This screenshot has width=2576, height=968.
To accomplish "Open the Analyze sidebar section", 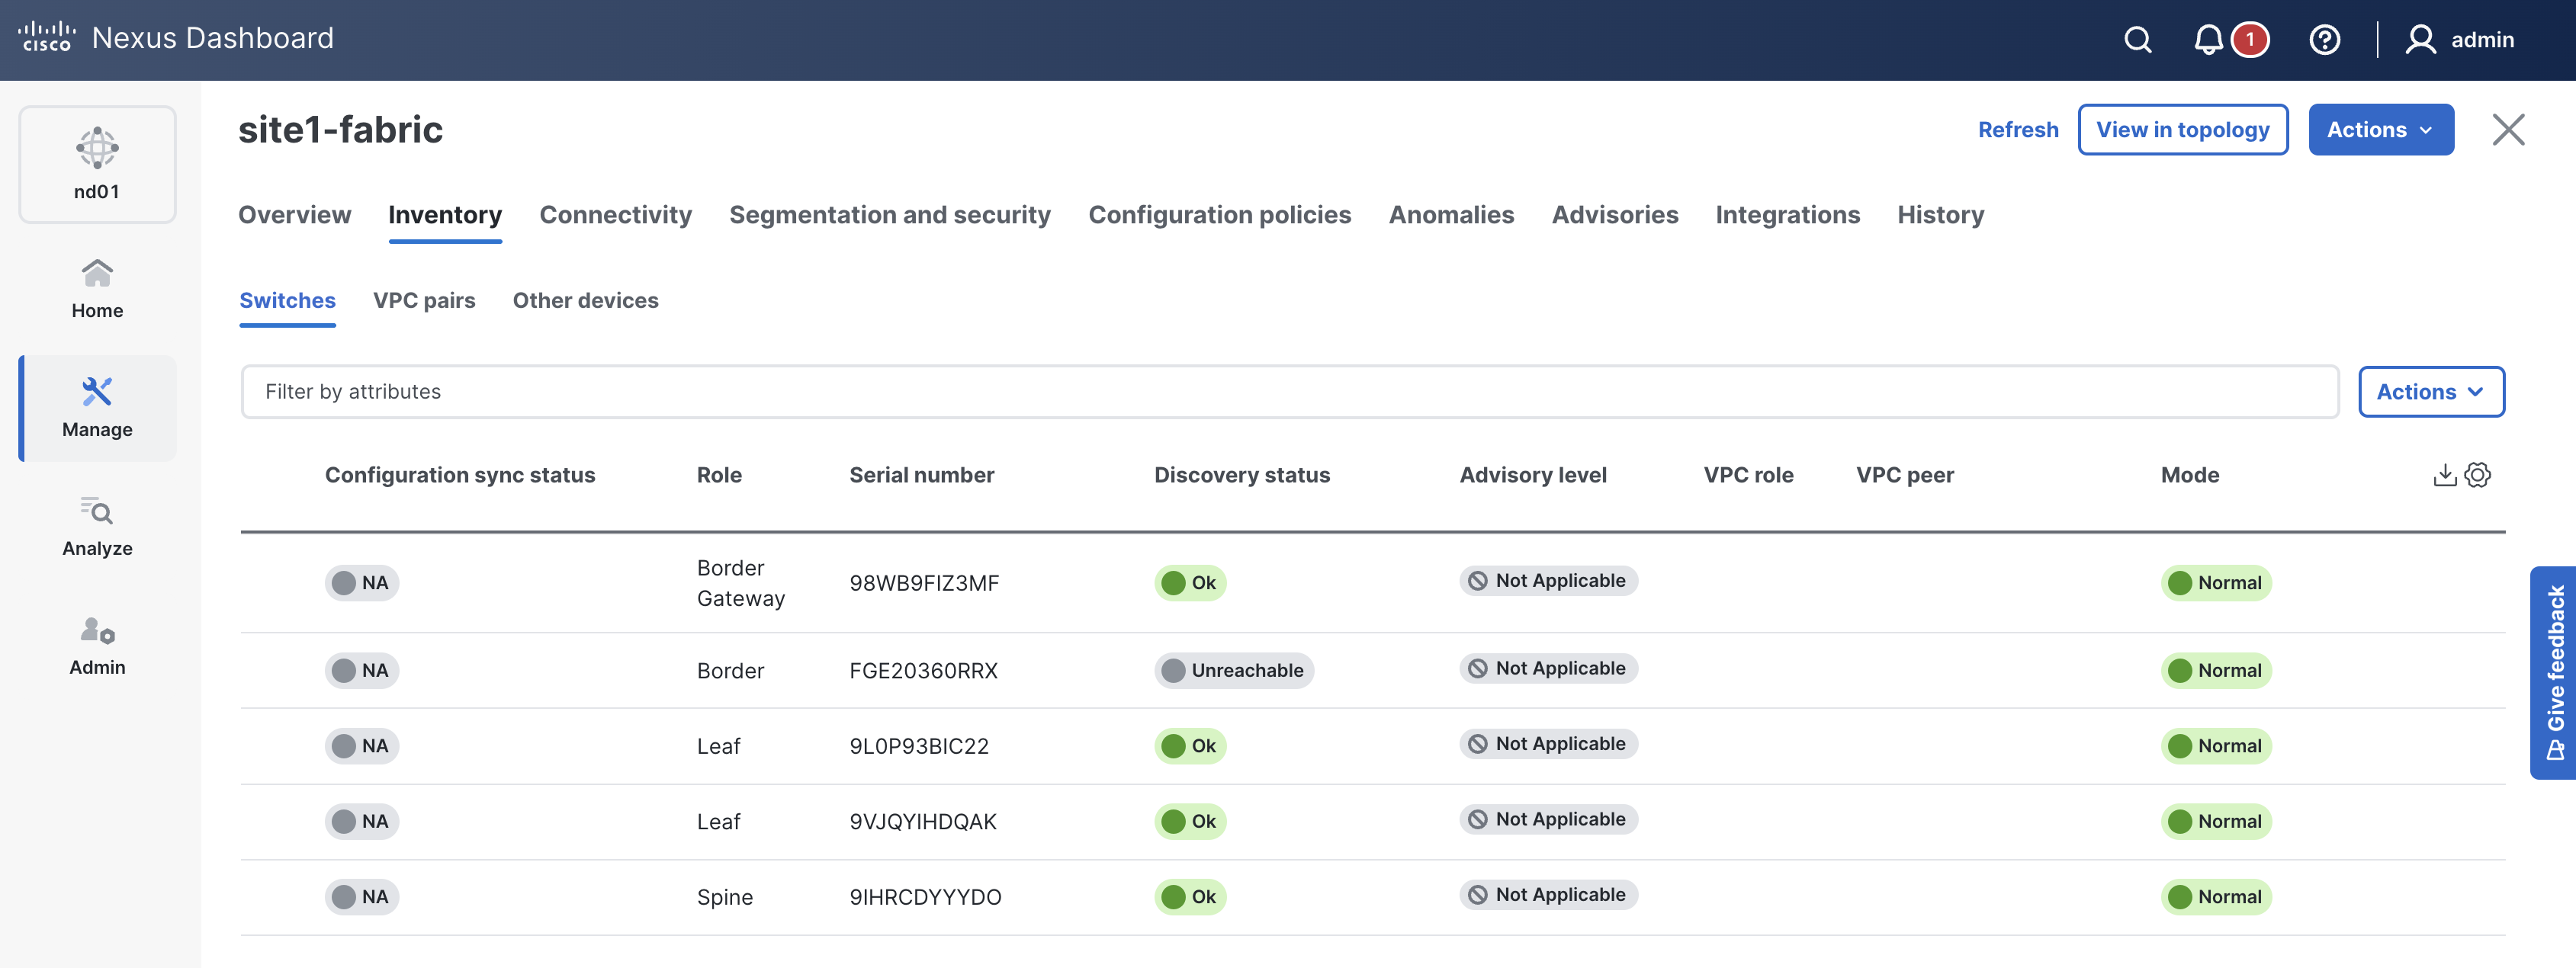I will click(x=97, y=527).
